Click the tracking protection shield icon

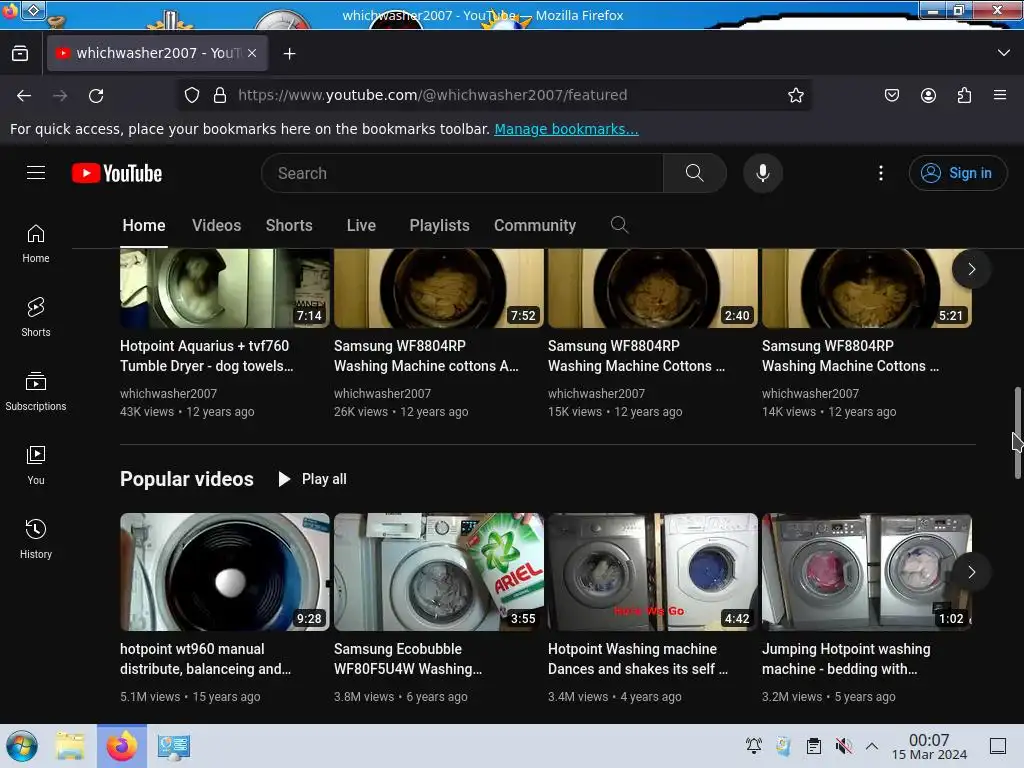(191, 95)
